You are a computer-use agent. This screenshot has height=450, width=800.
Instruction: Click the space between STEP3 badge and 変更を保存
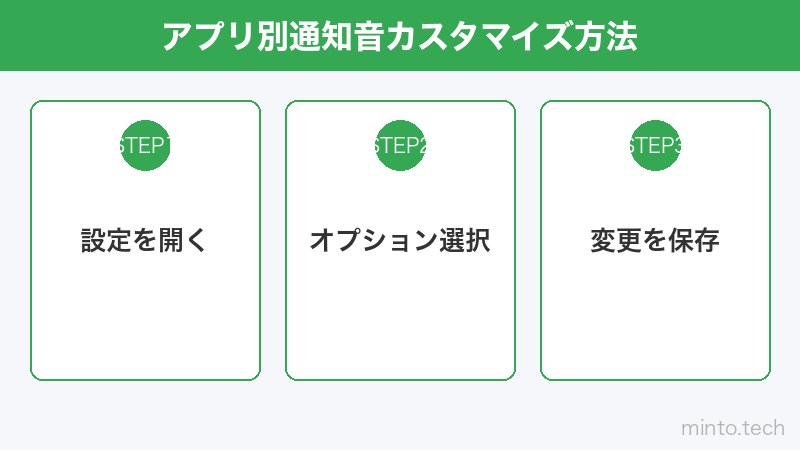tap(655, 198)
